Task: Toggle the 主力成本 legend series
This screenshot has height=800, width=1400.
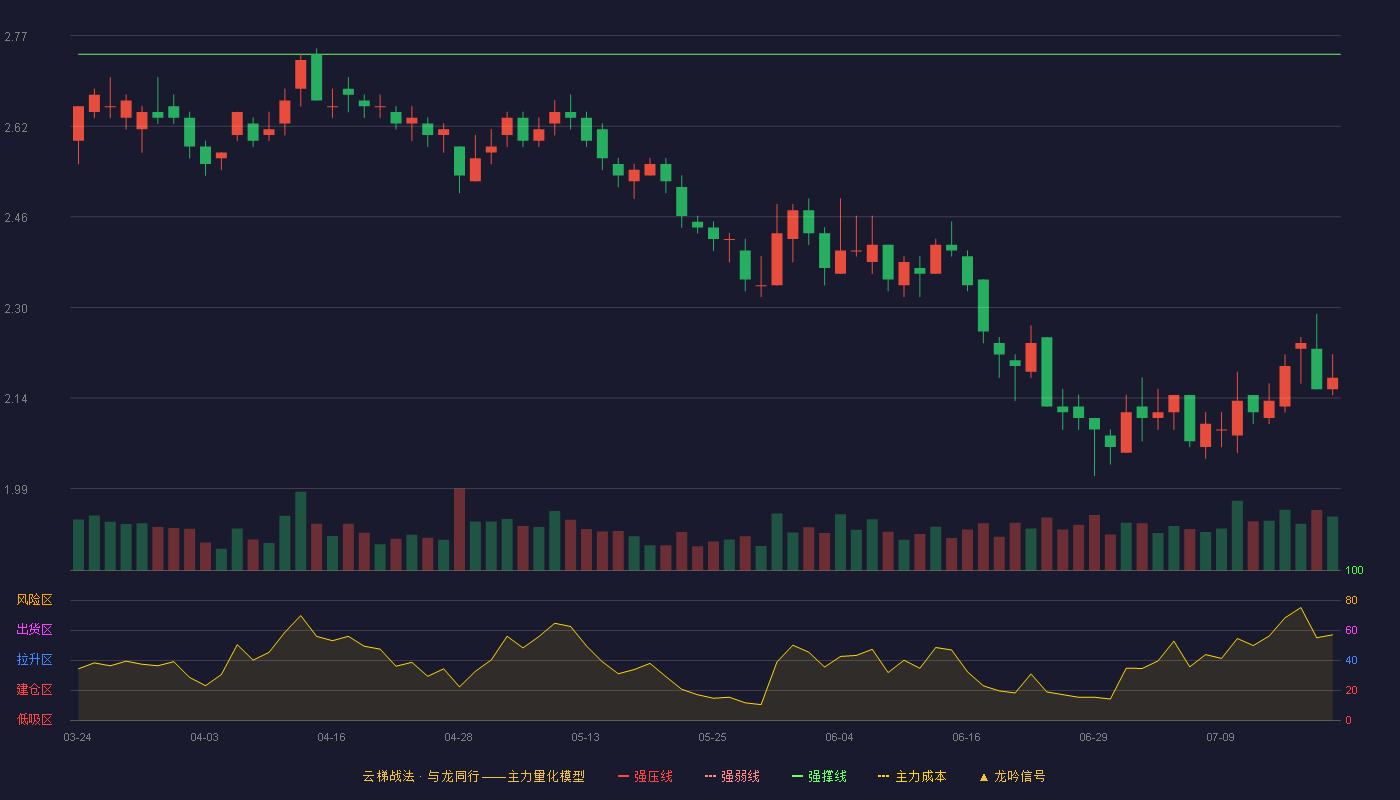Action: (912, 776)
